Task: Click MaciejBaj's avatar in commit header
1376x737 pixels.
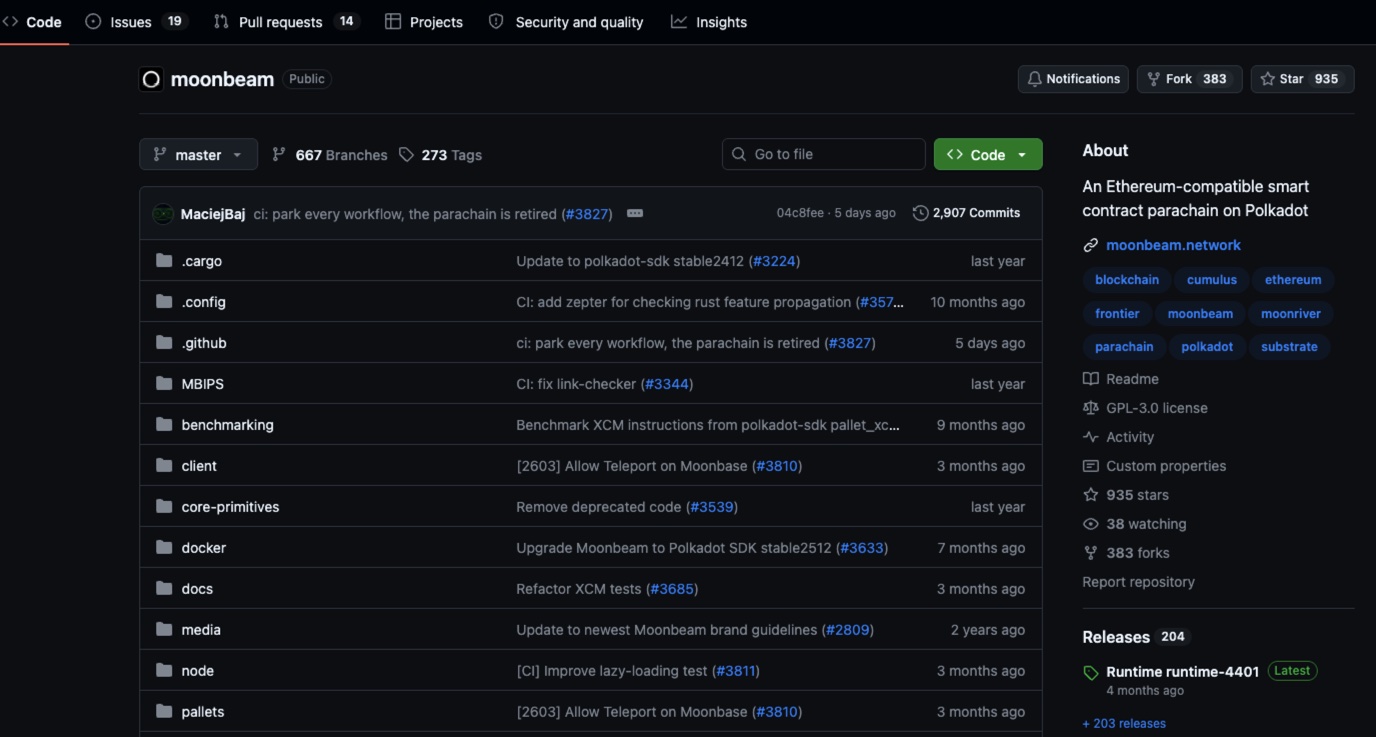Action: (162, 213)
